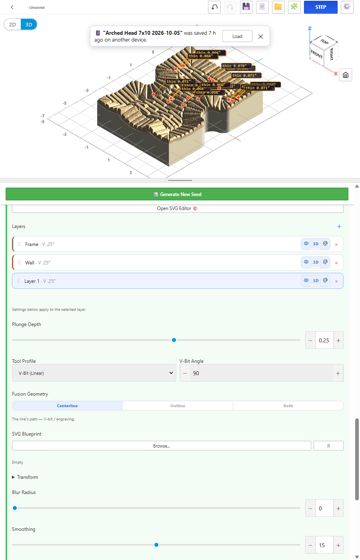Click the green puzzle piece icon

point(294,7)
